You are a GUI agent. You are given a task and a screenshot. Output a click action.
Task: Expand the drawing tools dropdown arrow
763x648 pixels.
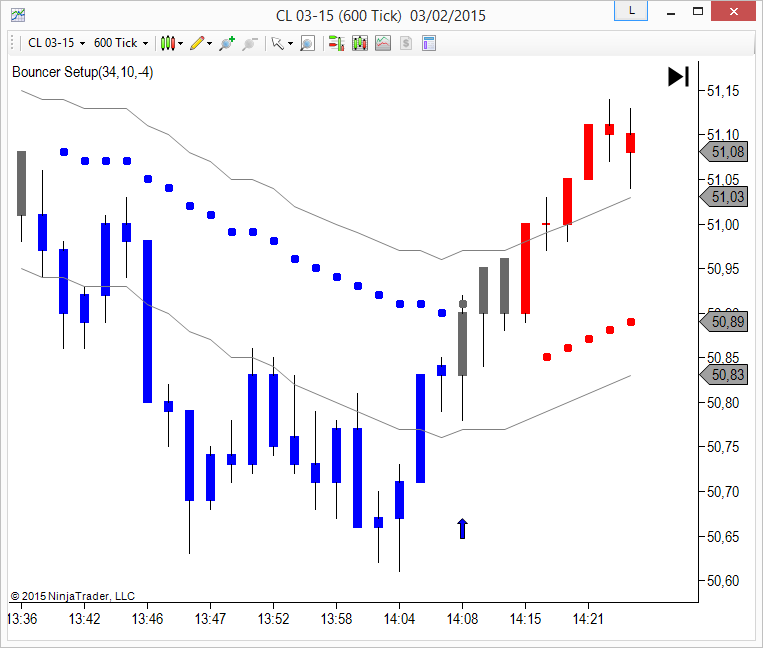pos(210,43)
